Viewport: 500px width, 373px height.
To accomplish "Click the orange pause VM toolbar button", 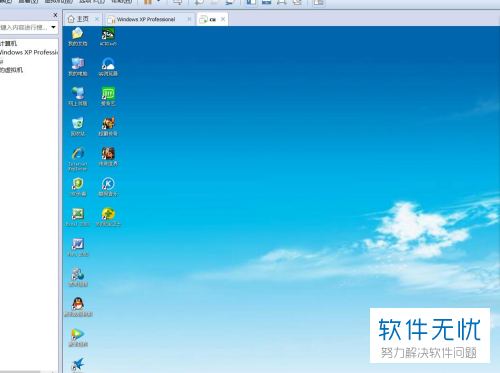I will point(148,2).
